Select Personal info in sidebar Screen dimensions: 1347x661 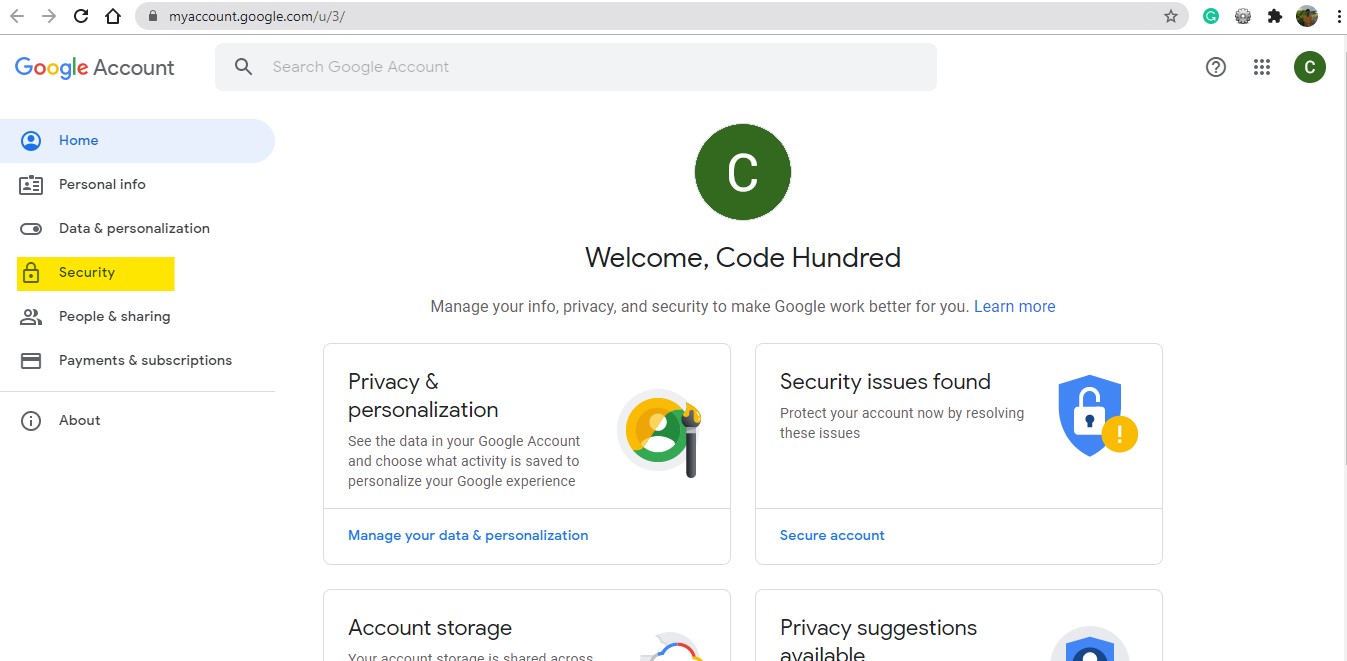coord(102,185)
